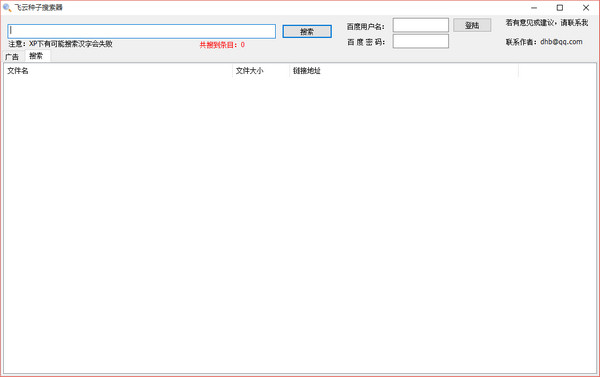The height and width of the screenshot is (377, 600).
Task: Sort by the 文件名 column header
Action: click(x=118, y=71)
